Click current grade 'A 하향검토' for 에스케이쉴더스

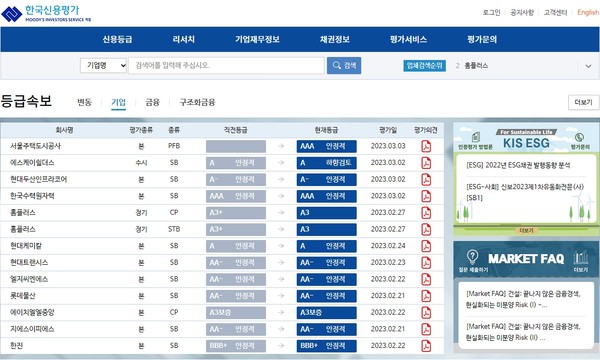coord(326,163)
